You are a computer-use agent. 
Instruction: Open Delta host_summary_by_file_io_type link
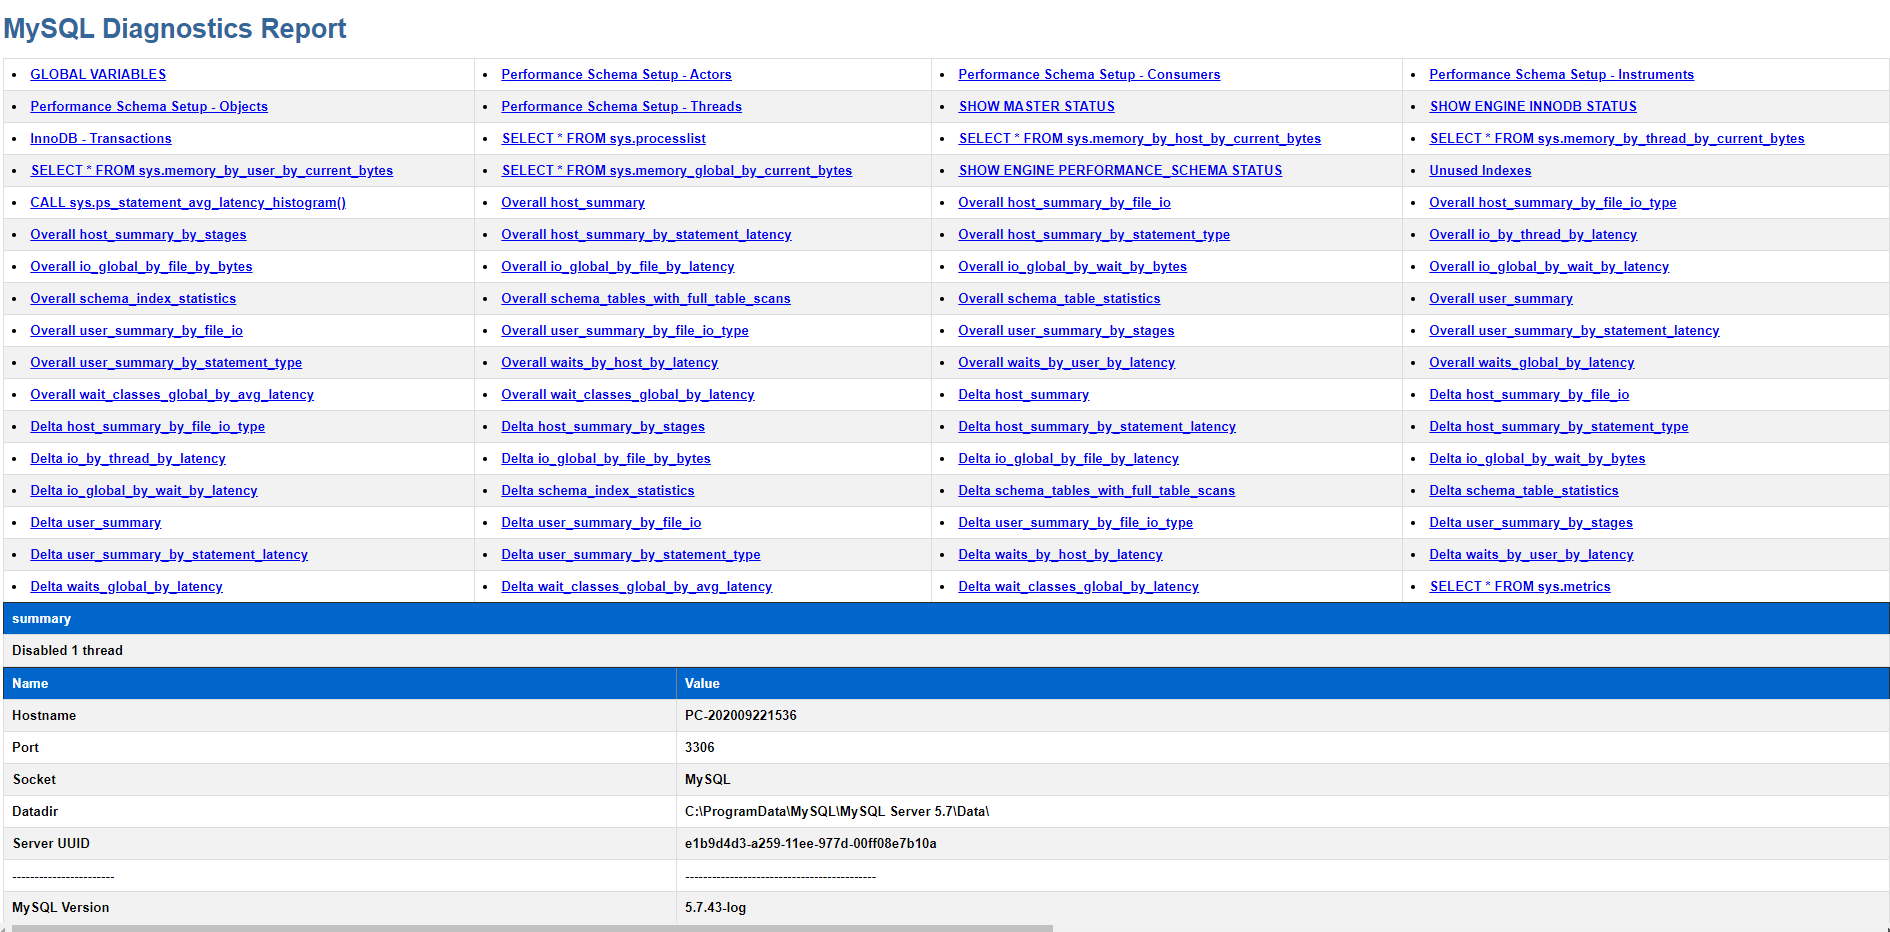coord(148,427)
